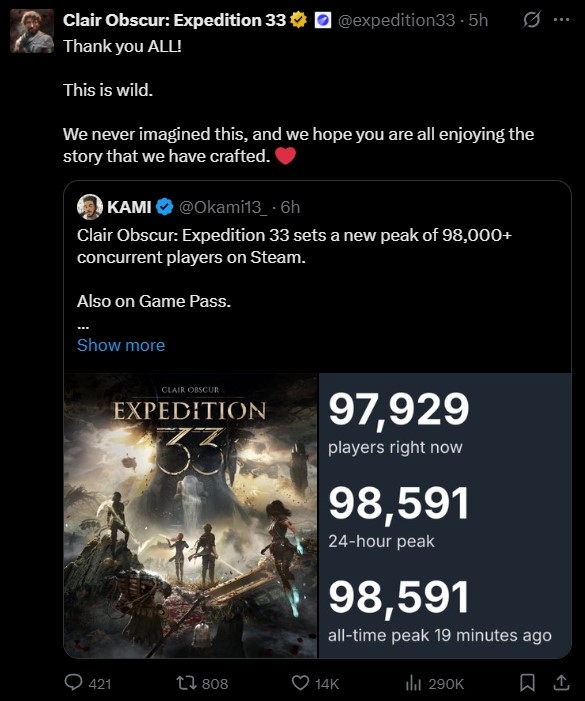This screenshot has width=585, height=701.
Task: Click the @expedition33 handle
Action: pyautogui.click(x=396, y=20)
